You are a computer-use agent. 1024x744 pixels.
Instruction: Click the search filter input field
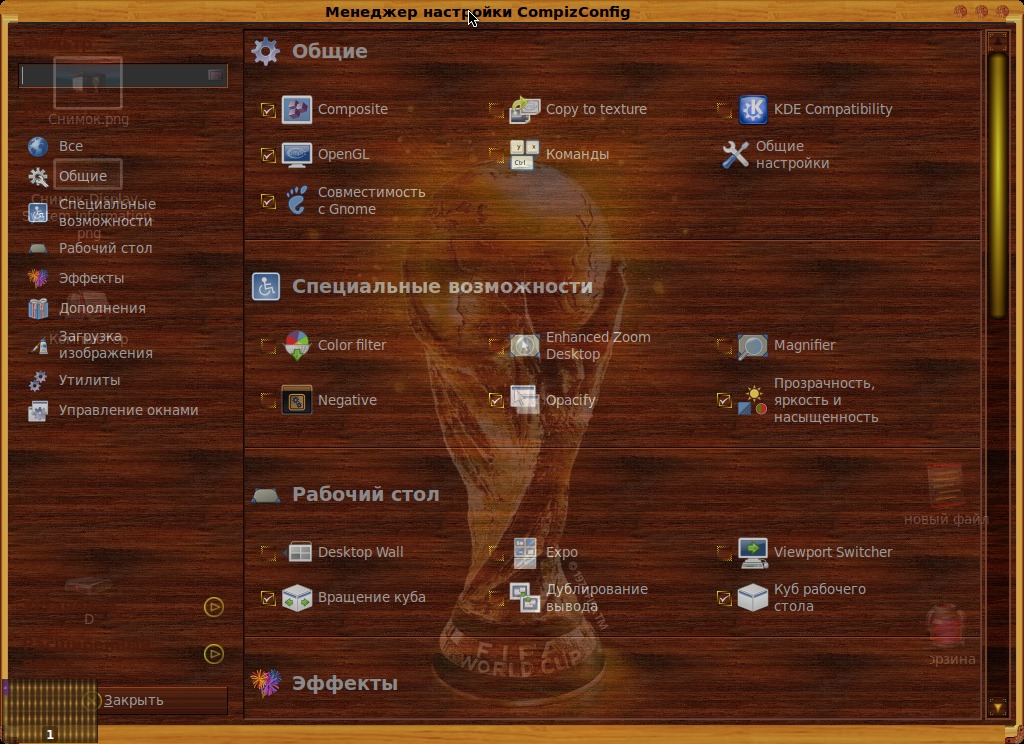(x=123, y=76)
